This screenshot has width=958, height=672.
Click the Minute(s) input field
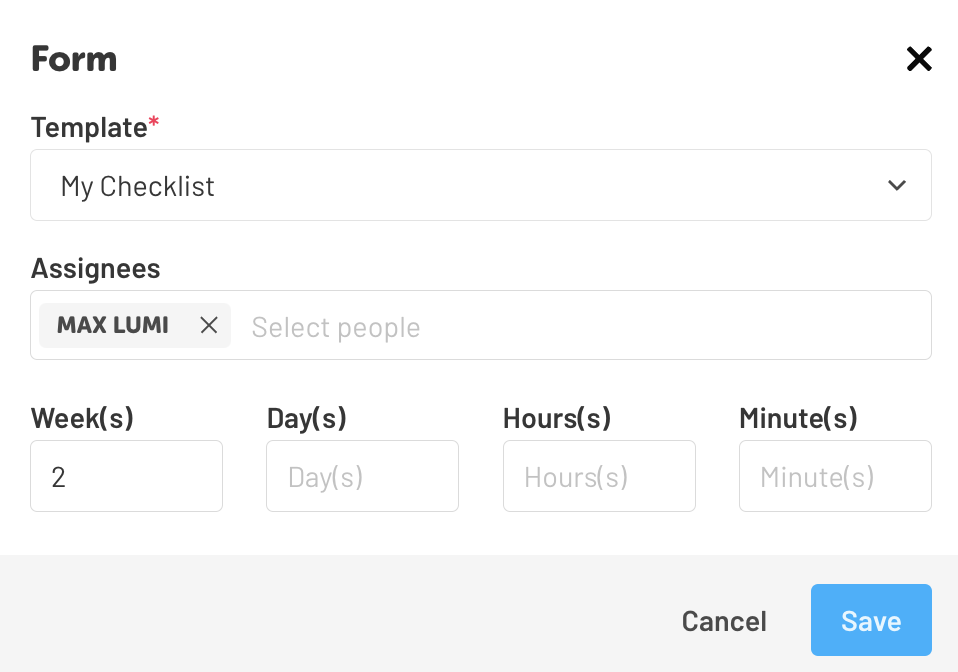pyautogui.click(x=835, y=476)
